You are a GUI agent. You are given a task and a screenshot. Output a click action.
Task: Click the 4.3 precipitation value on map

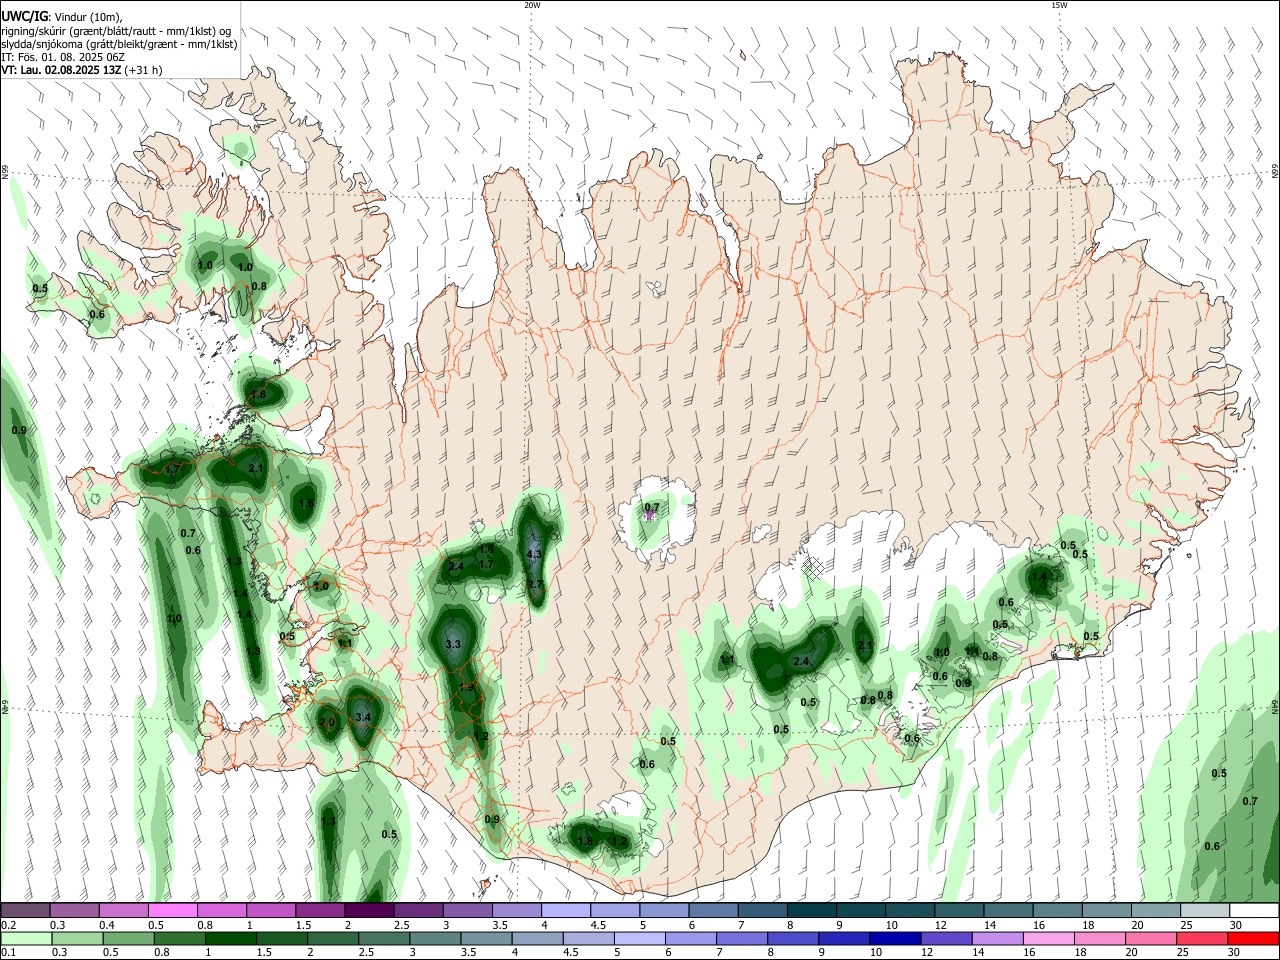click(533, 554)
